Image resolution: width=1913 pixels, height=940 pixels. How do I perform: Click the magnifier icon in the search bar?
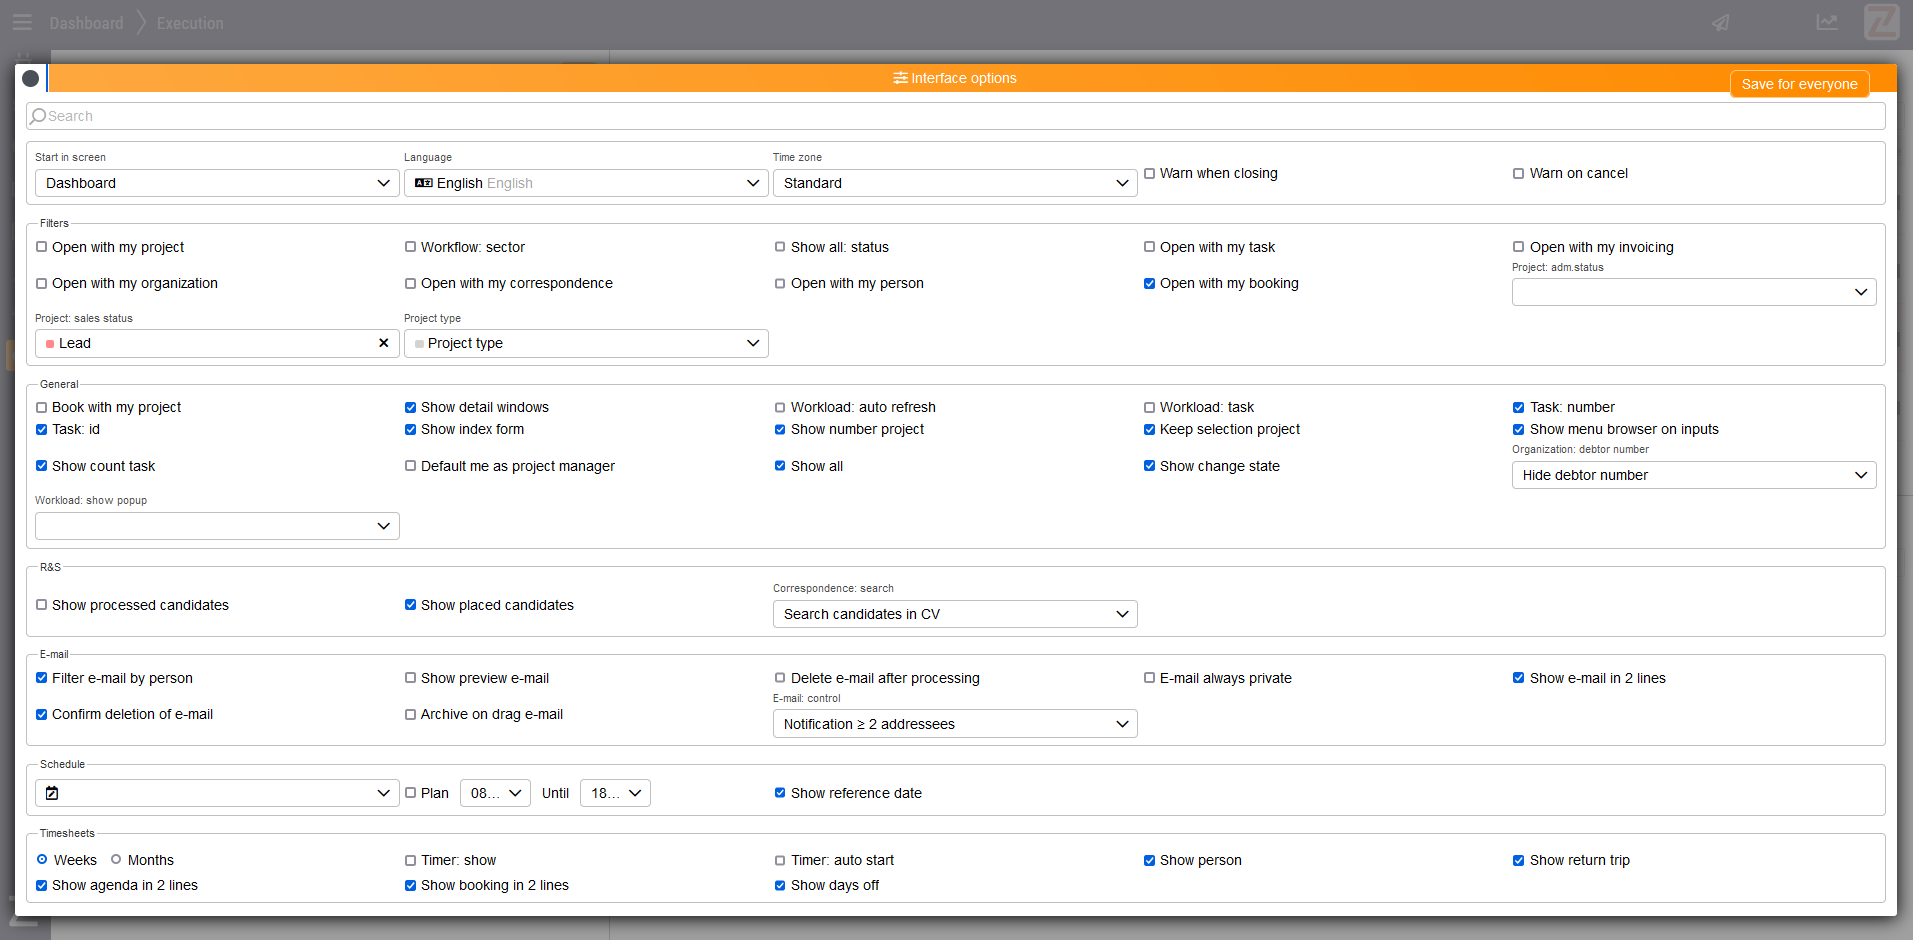tap(38, 116)
